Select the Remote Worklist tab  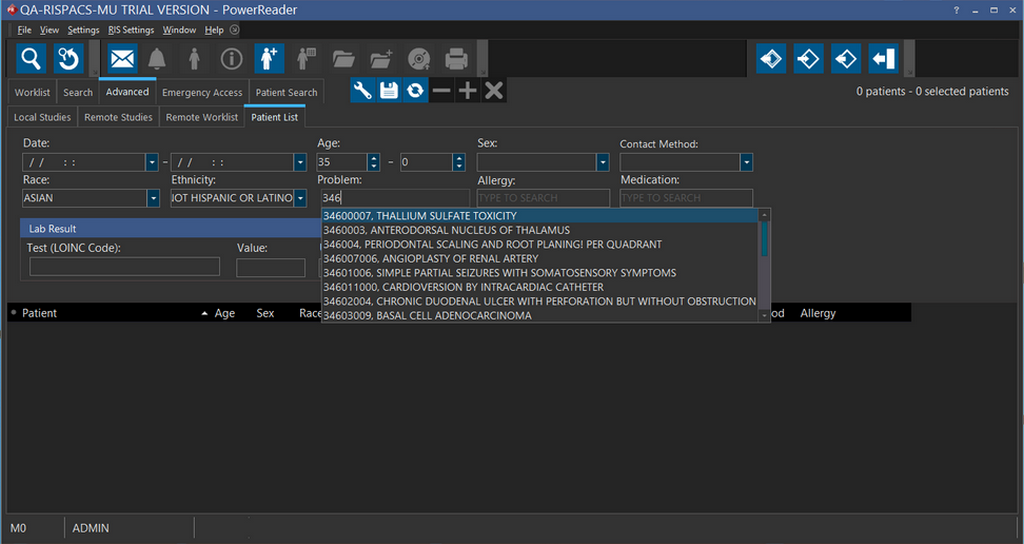(202, 117)
